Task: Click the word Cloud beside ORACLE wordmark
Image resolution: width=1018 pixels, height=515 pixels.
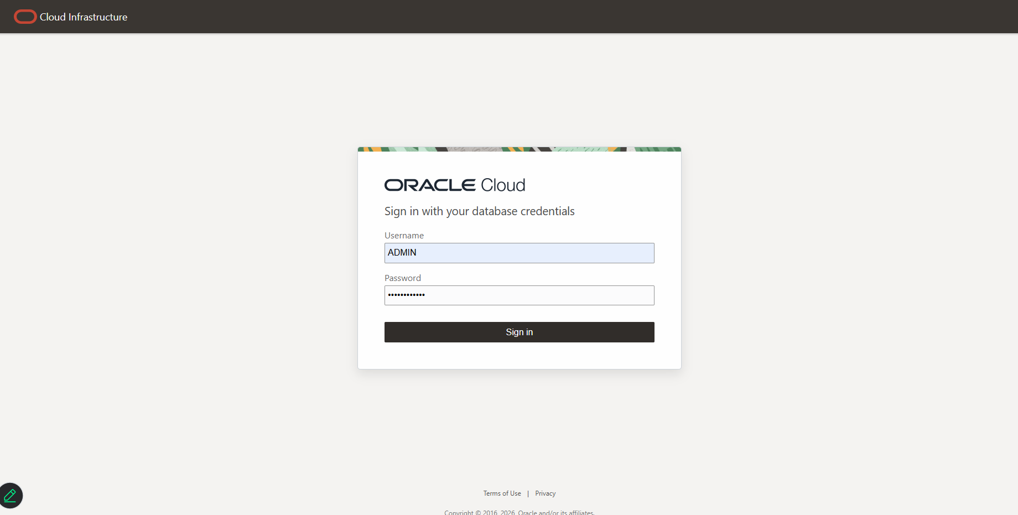Action: coord(502,185)
